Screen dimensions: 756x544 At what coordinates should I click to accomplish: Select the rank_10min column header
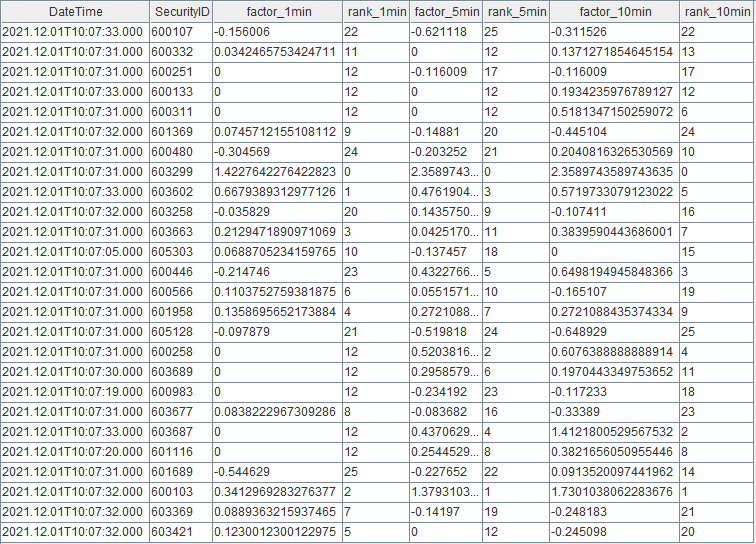716,11
